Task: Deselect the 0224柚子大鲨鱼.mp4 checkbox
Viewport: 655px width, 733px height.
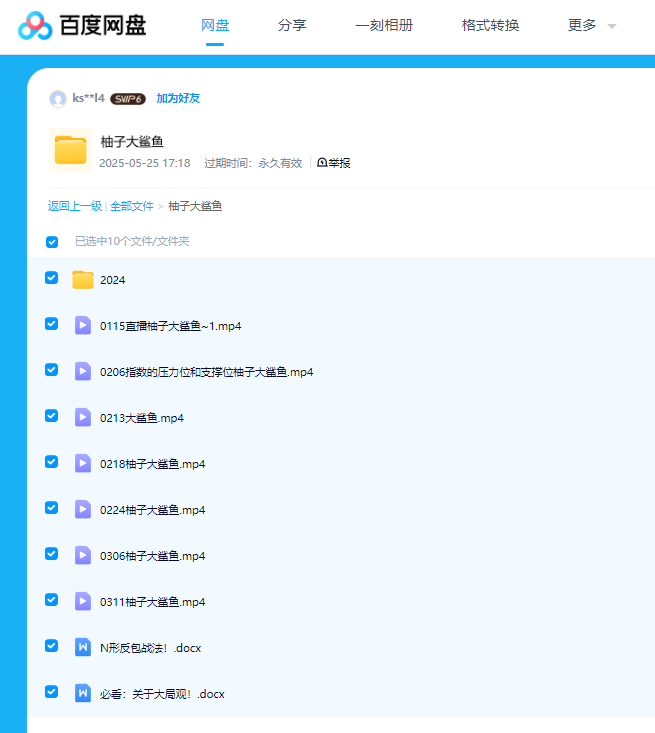Action: tap(52, 508)
